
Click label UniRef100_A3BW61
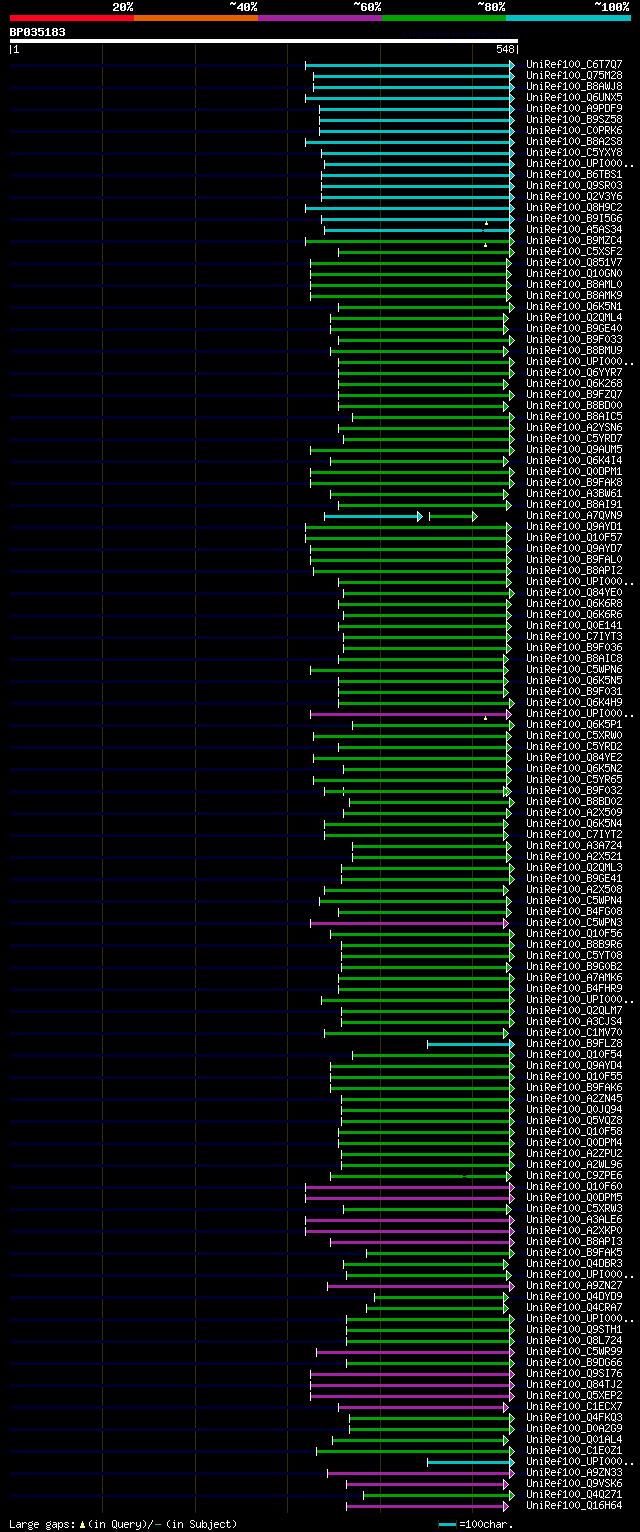pyautogui.click(x=574, y=493)
